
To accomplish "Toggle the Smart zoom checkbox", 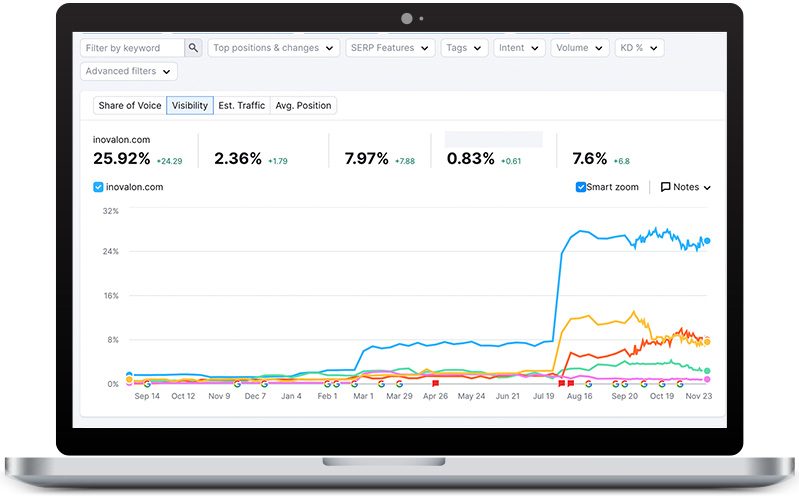I will [581, 187].
